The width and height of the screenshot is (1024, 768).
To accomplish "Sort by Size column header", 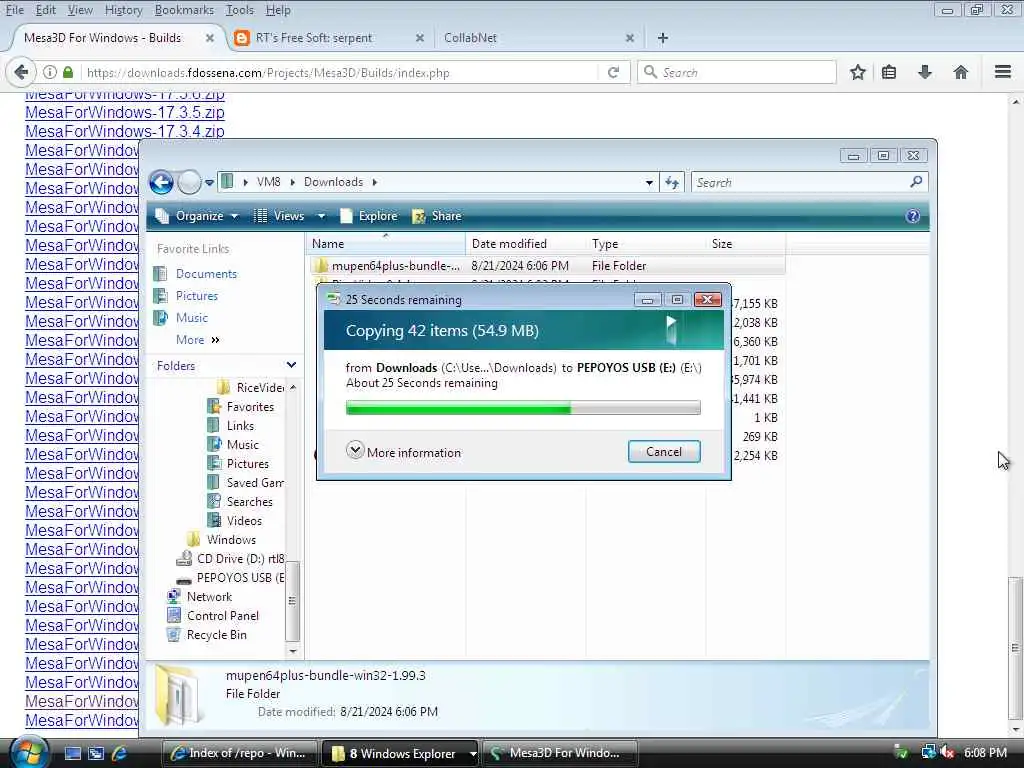I will click(746, 244).
